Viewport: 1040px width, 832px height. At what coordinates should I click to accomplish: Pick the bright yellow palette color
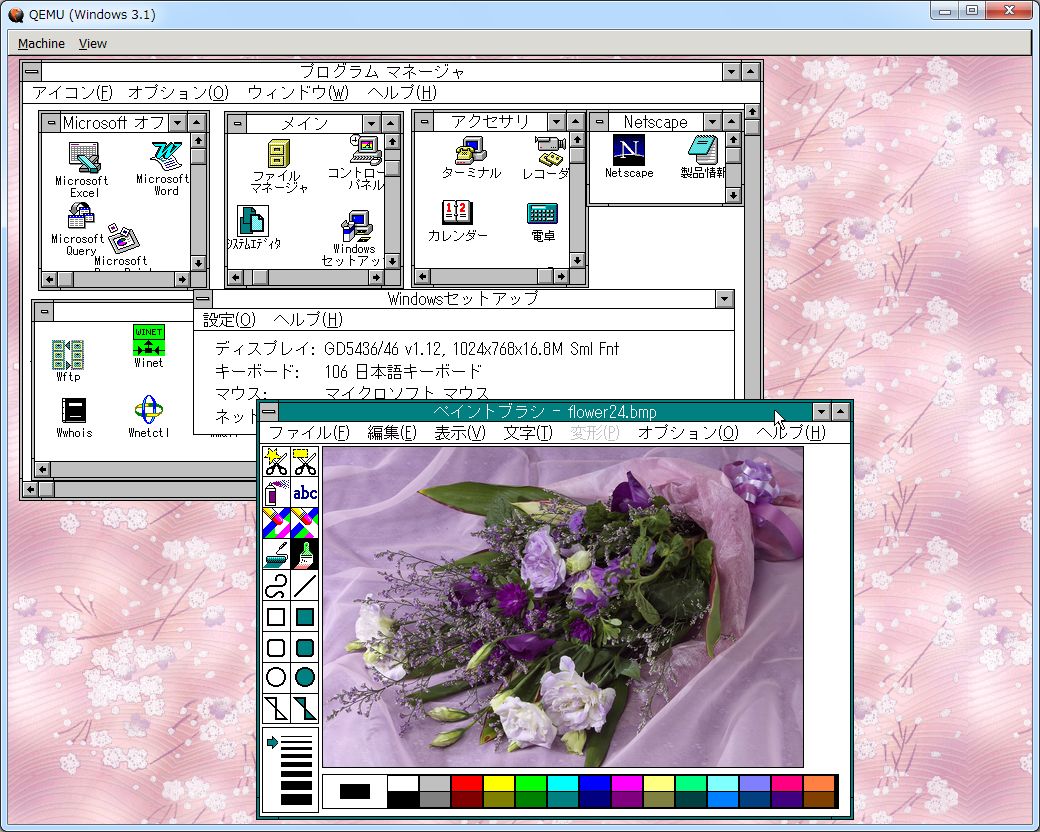click(499, 784)
